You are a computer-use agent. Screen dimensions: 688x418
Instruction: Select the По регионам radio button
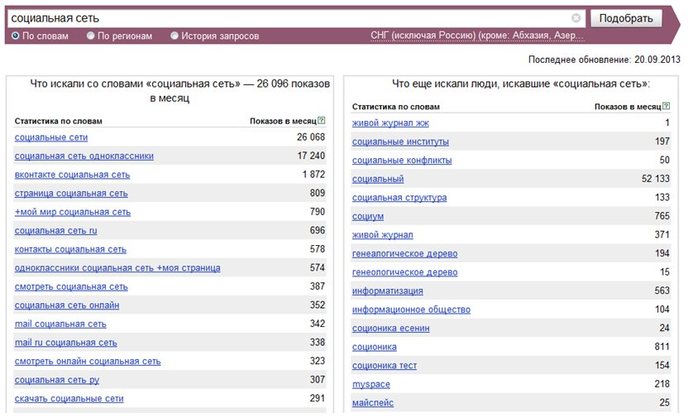[x=90, y=36]
